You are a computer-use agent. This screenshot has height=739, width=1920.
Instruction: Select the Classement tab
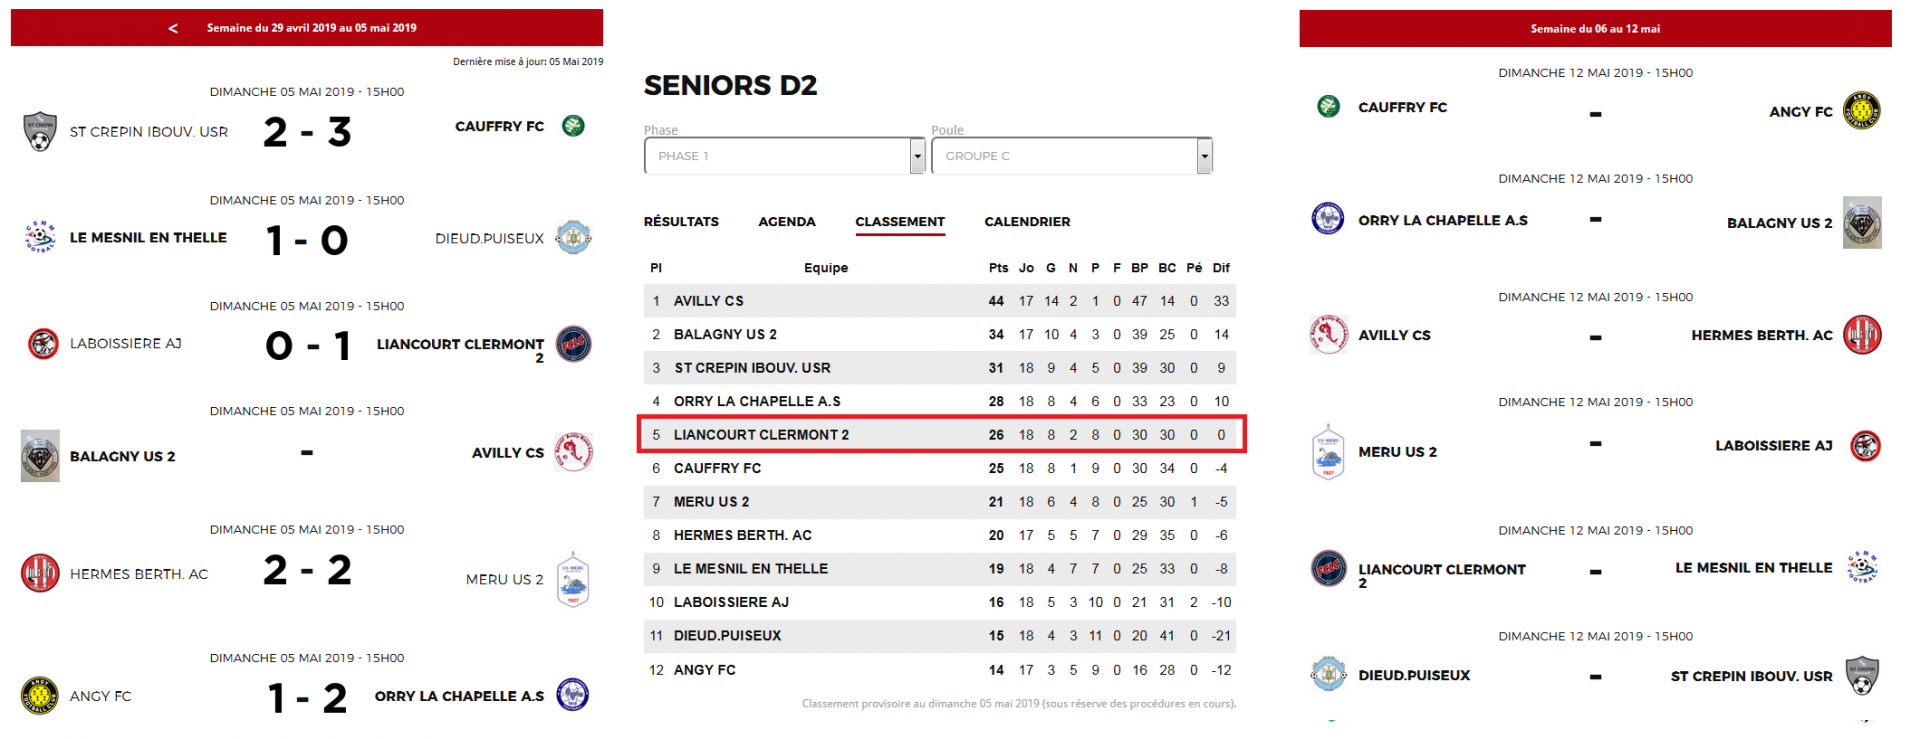pyautogui.click(x=900, y=222)
